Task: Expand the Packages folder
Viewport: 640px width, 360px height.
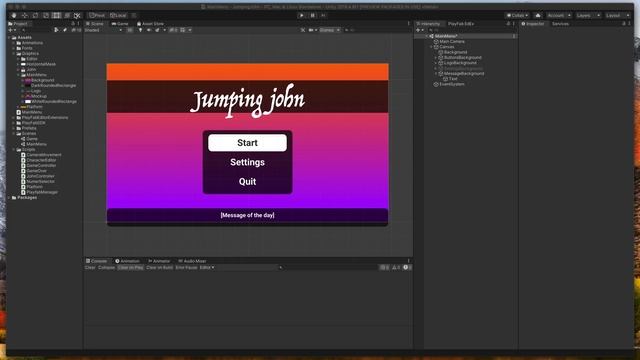Action: click(x=10, y=198)
